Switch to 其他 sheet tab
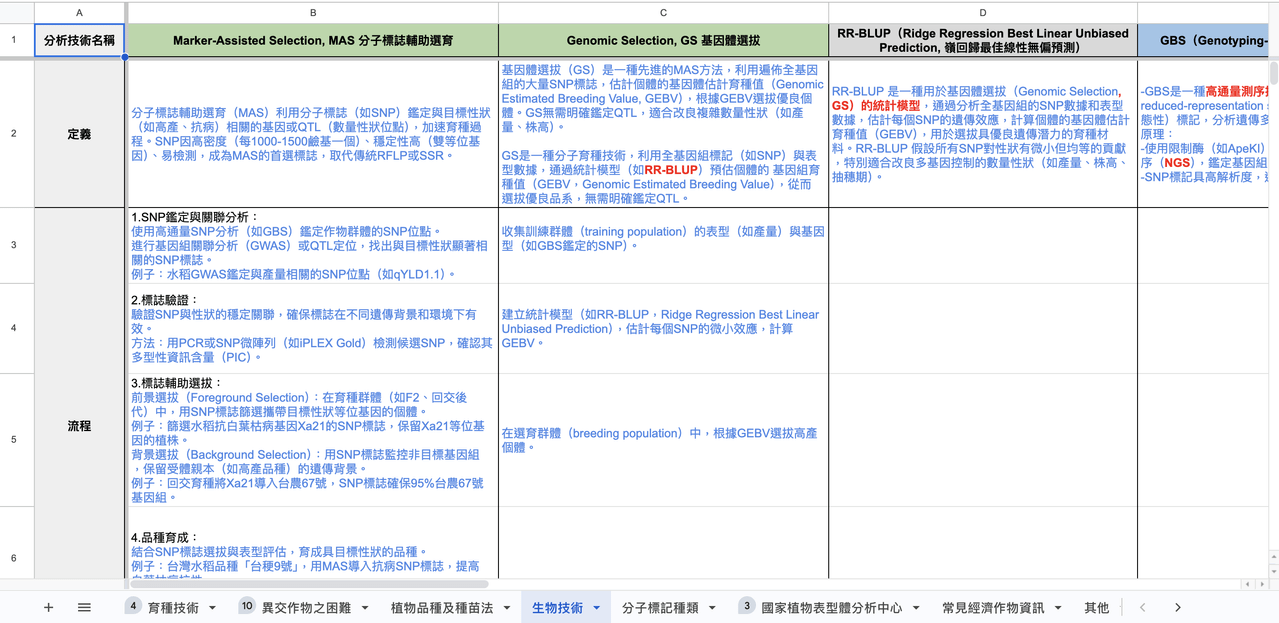Screen dimensions: 1279x623 [x=1096, y=607]
